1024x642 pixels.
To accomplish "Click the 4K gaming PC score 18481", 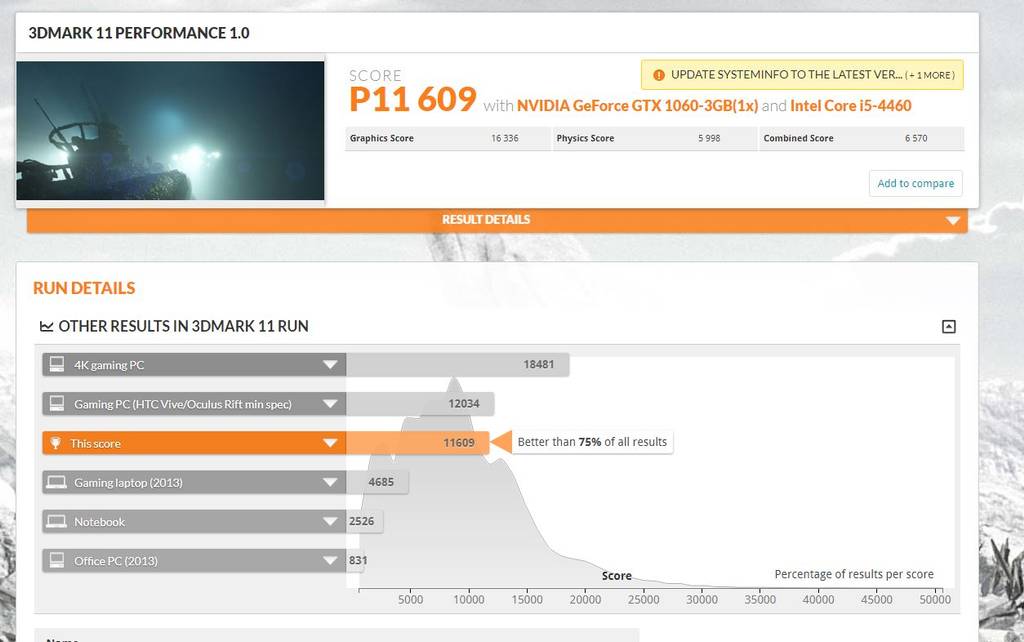I will click(x=539, y=364).
